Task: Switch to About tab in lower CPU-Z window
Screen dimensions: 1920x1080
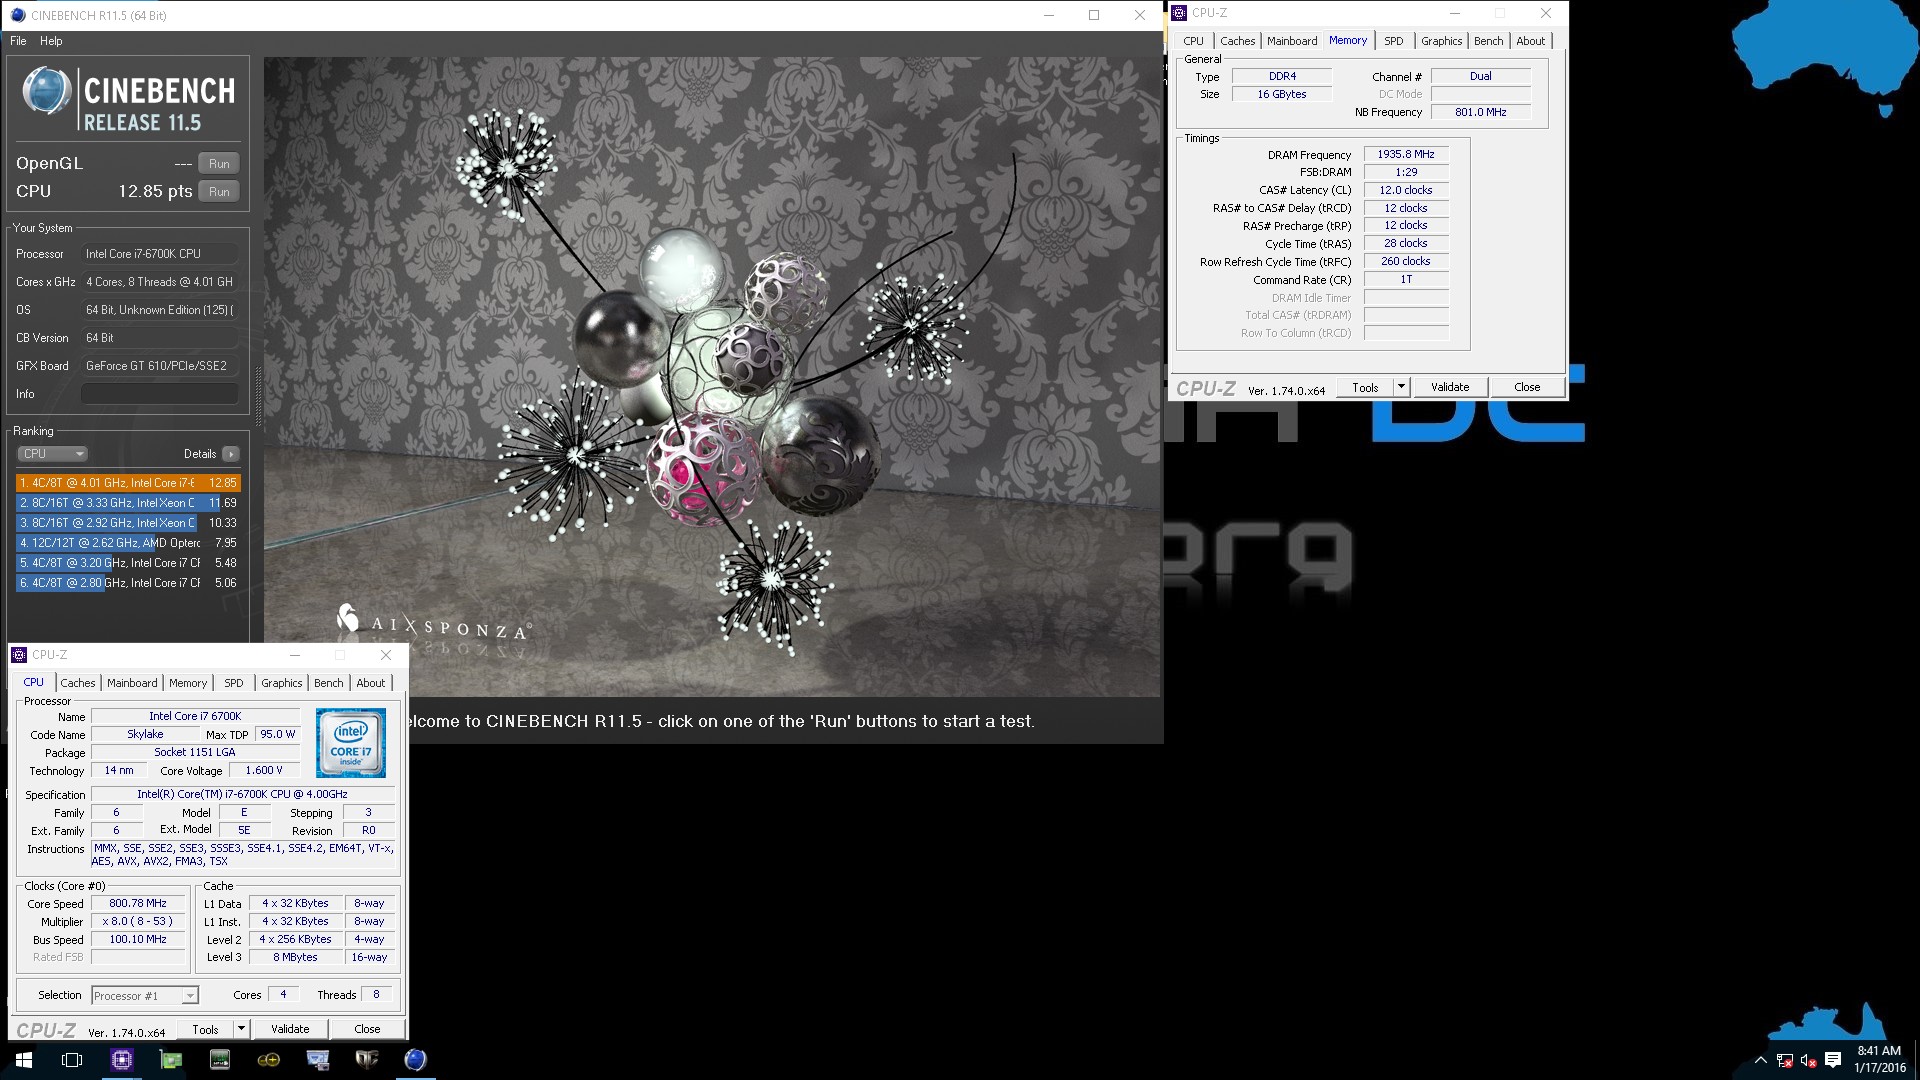Action: [371, 683]
